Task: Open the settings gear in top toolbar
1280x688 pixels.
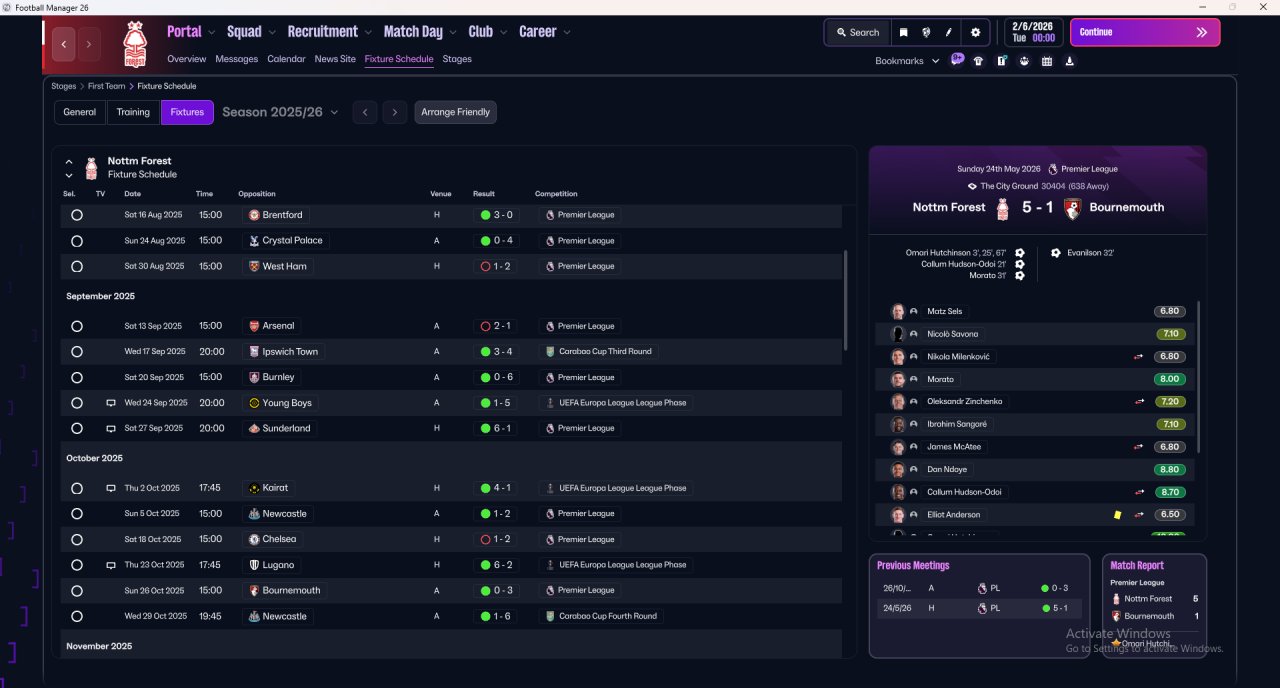Action: click(976, 32)
